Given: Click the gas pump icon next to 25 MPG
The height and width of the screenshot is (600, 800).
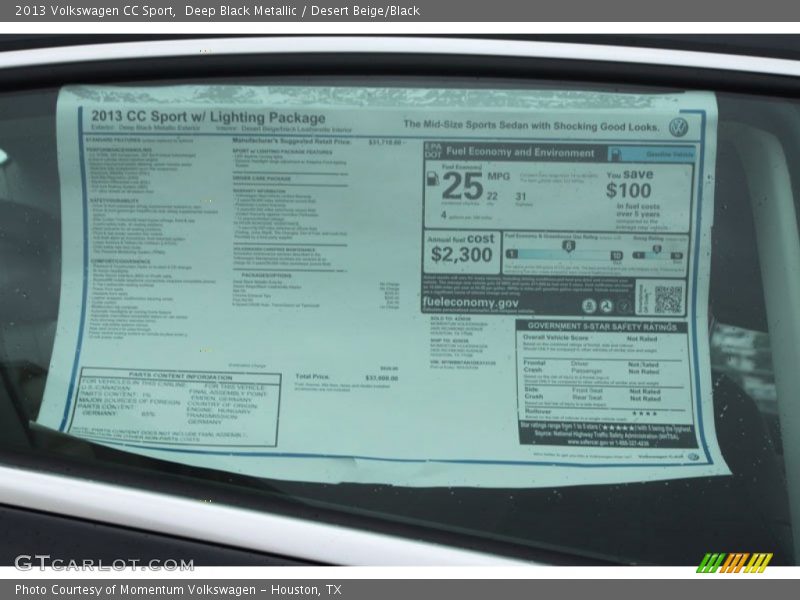Looking at the screenshot, I should (431, 179).
